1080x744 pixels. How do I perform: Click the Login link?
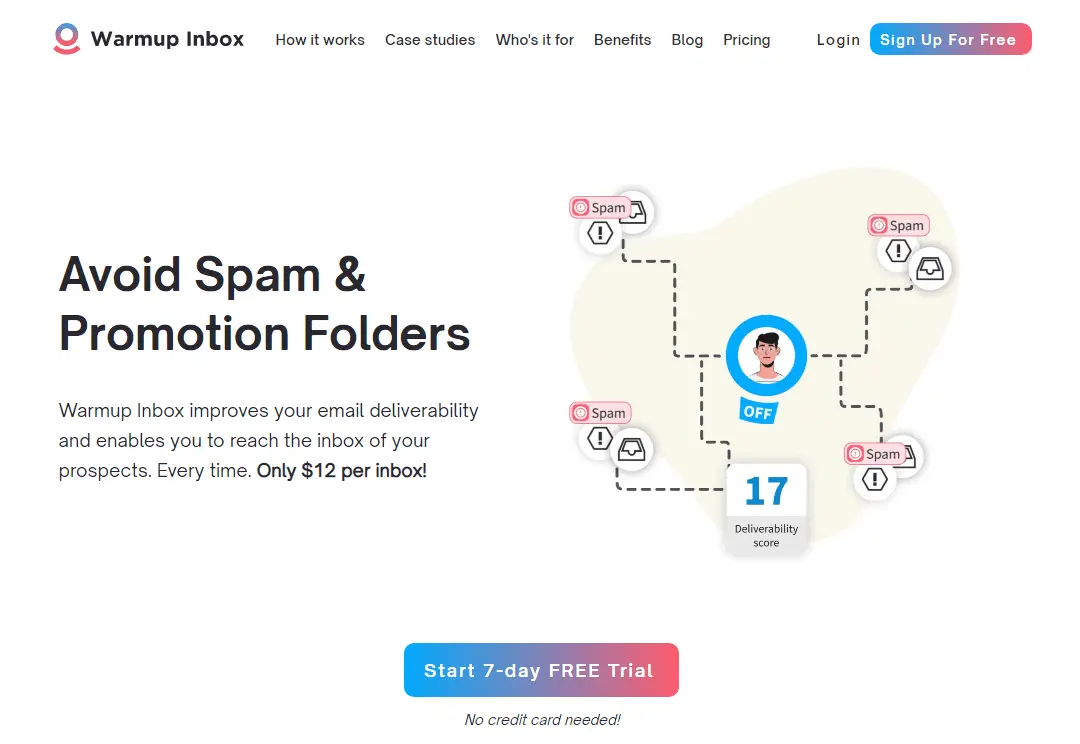click(838, 40)
